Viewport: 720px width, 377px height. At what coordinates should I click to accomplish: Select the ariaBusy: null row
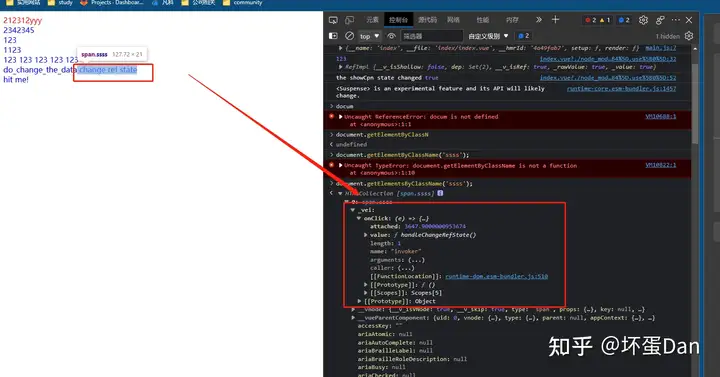click(x=382, y=367)
